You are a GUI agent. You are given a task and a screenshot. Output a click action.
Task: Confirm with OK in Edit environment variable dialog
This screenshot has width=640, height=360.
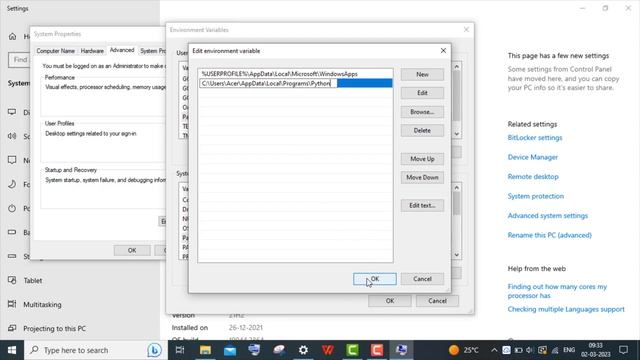click(x=375, y=279)
